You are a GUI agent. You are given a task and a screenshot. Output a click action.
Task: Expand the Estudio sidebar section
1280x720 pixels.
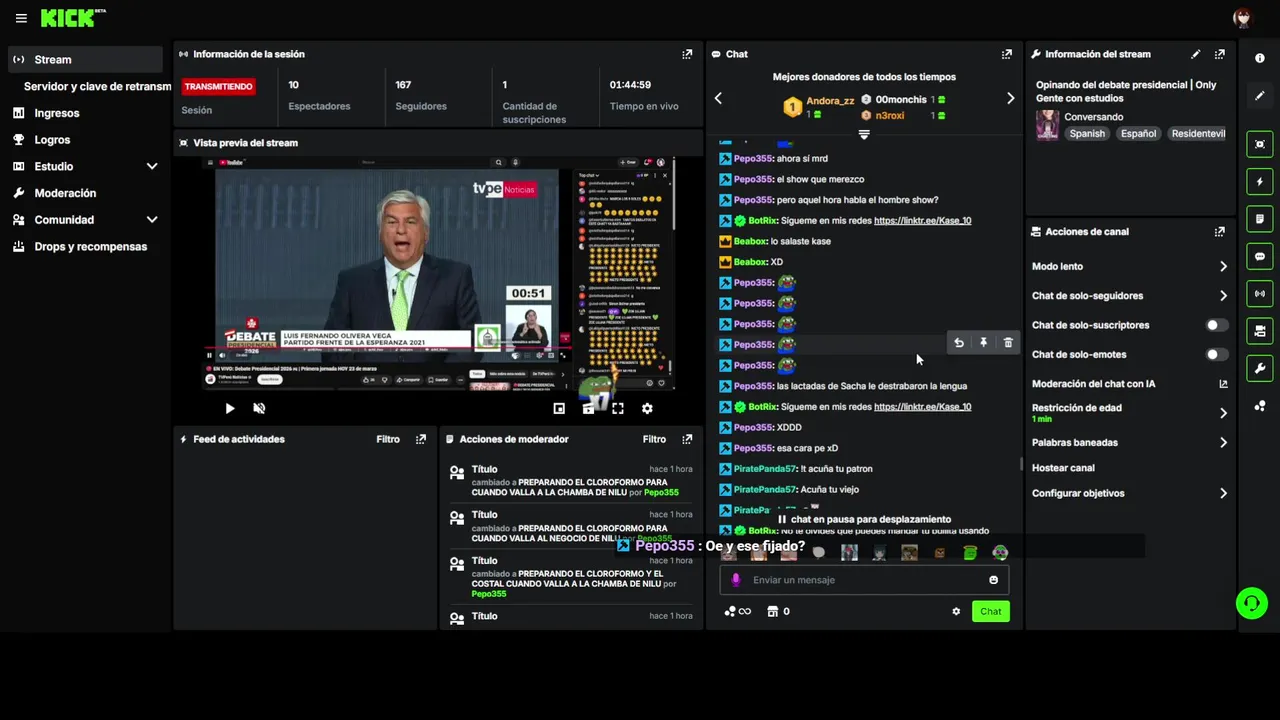(x=152, y=166)
